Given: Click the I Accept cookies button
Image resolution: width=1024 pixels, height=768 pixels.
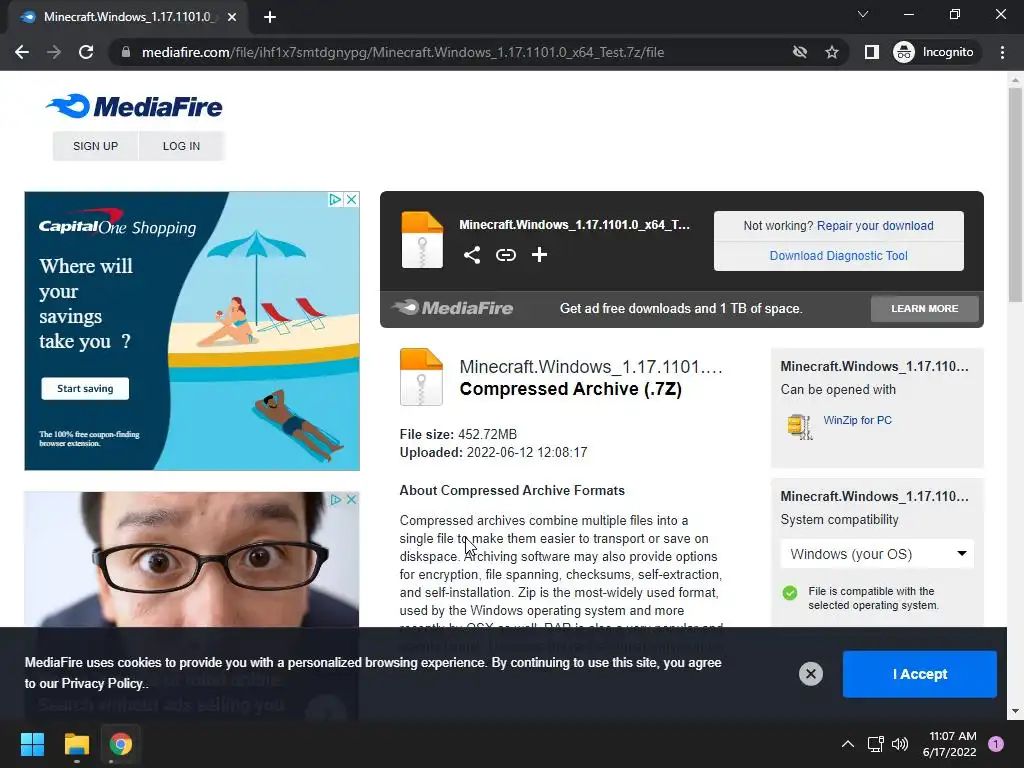Looking at the screenshot, I should tap(920, 674).
